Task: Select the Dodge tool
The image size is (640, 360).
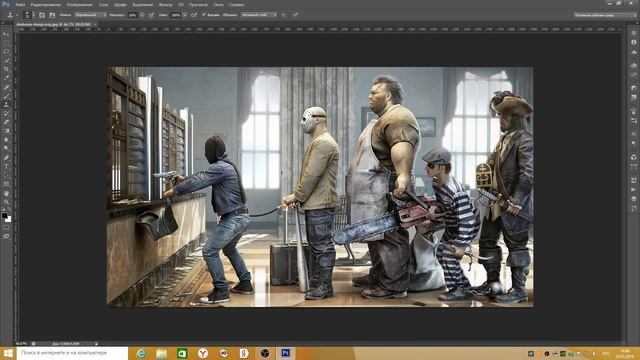Action: 6,148
